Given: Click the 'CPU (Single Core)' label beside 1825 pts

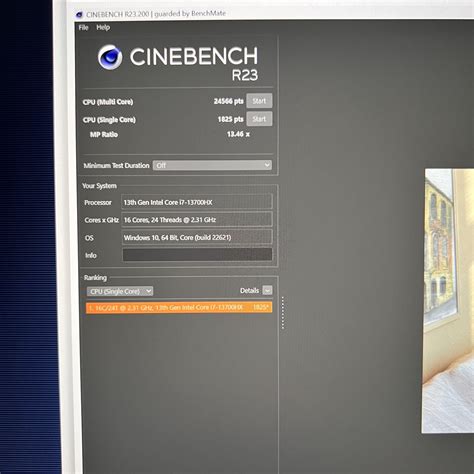Looking at the screenshot, I should pos(109,120).
